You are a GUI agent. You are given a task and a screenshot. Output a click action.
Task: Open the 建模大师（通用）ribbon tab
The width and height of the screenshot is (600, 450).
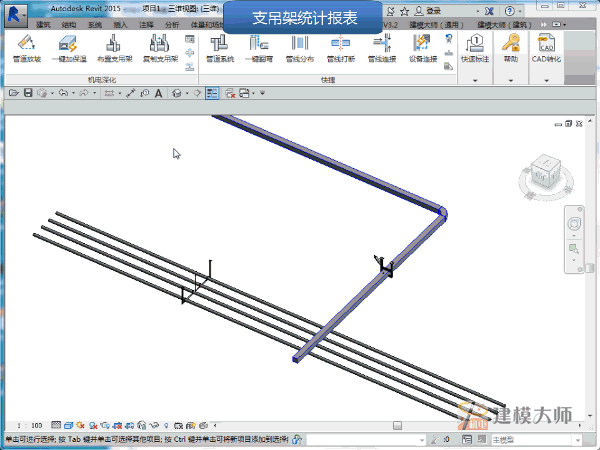436,25
